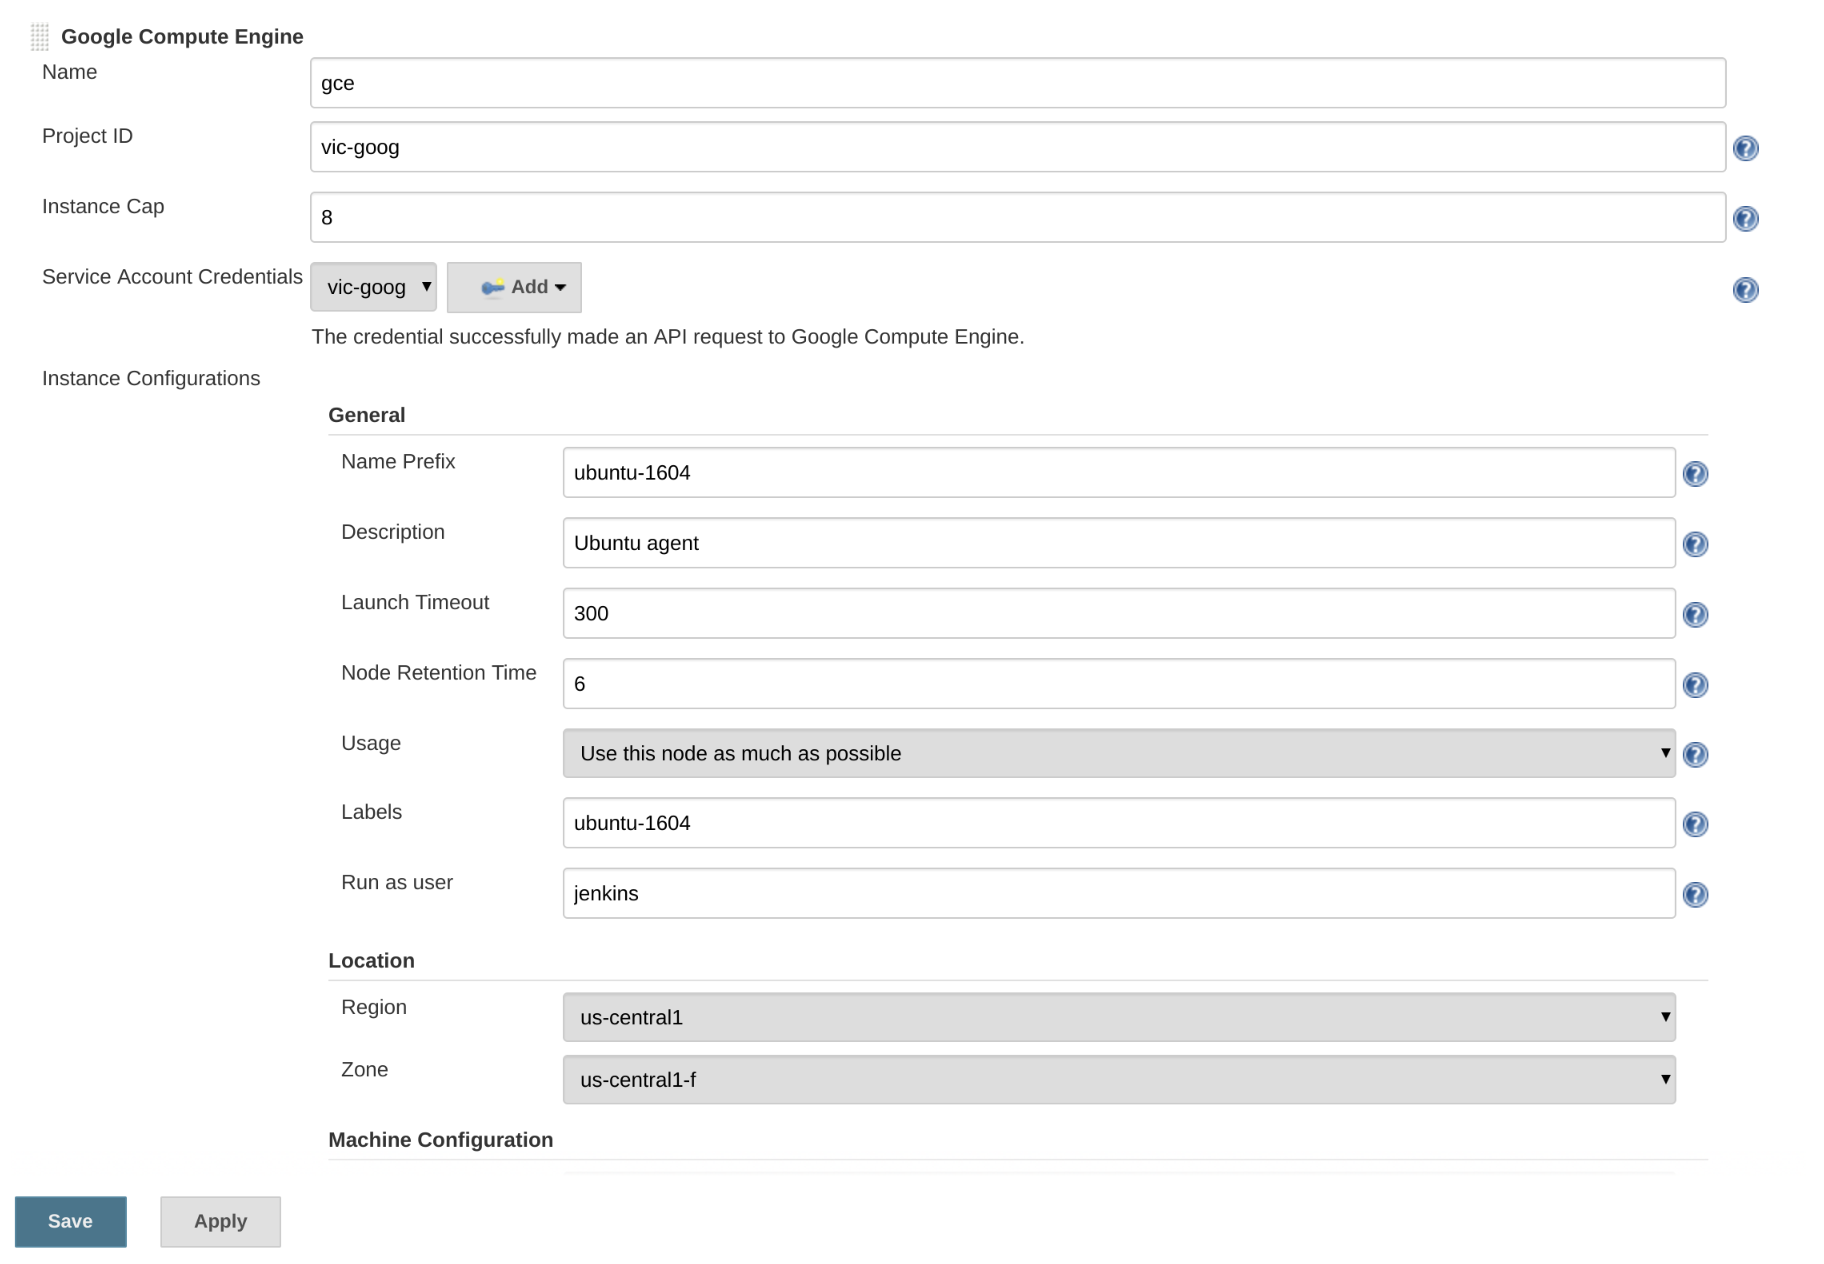Image resolution: width=1824 pixels, height=1264 pixels.
Task: Focus the Name Prefix input
Action: pyautogui.click(x=1119, y=472)
